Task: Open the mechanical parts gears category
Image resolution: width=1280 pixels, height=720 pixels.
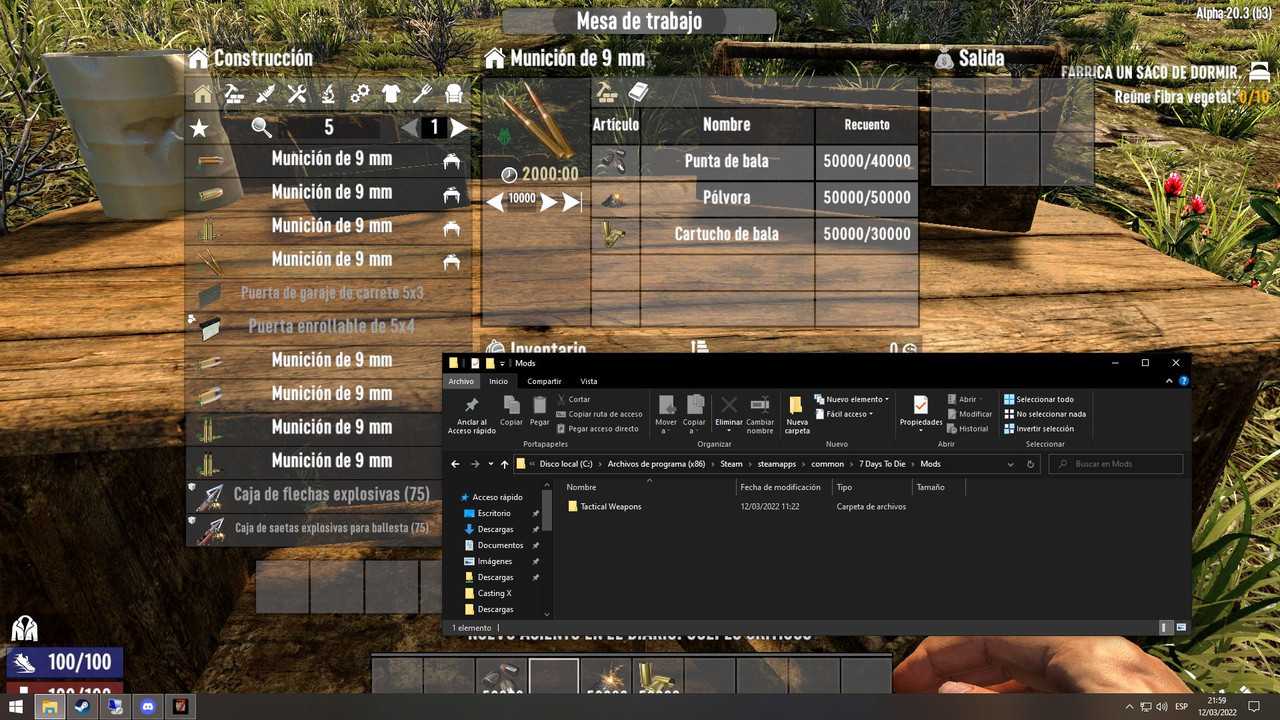Action: pyautogui.click(x=360, y=94)
